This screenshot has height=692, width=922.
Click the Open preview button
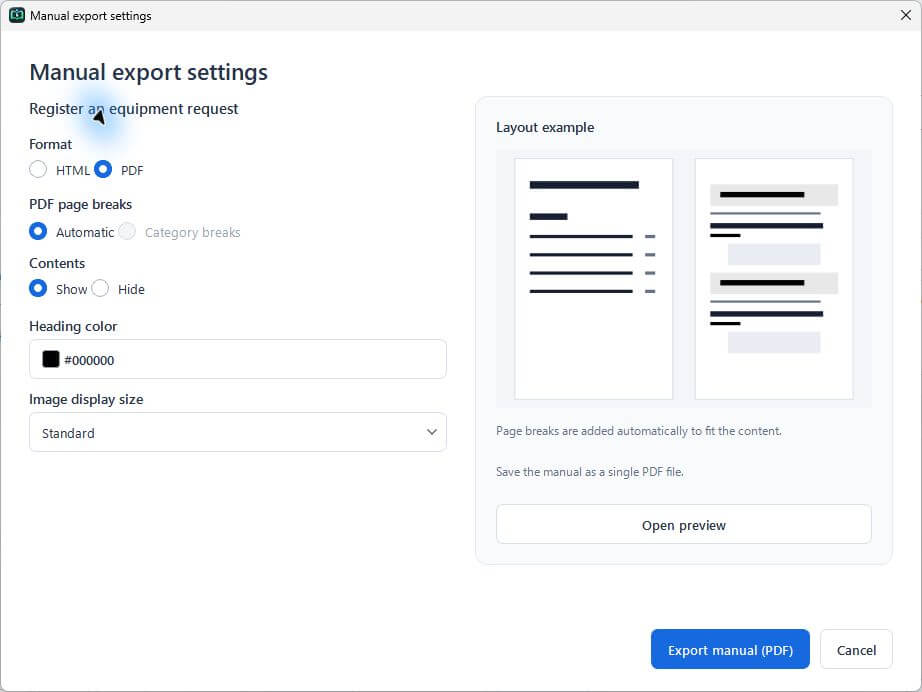683,524
